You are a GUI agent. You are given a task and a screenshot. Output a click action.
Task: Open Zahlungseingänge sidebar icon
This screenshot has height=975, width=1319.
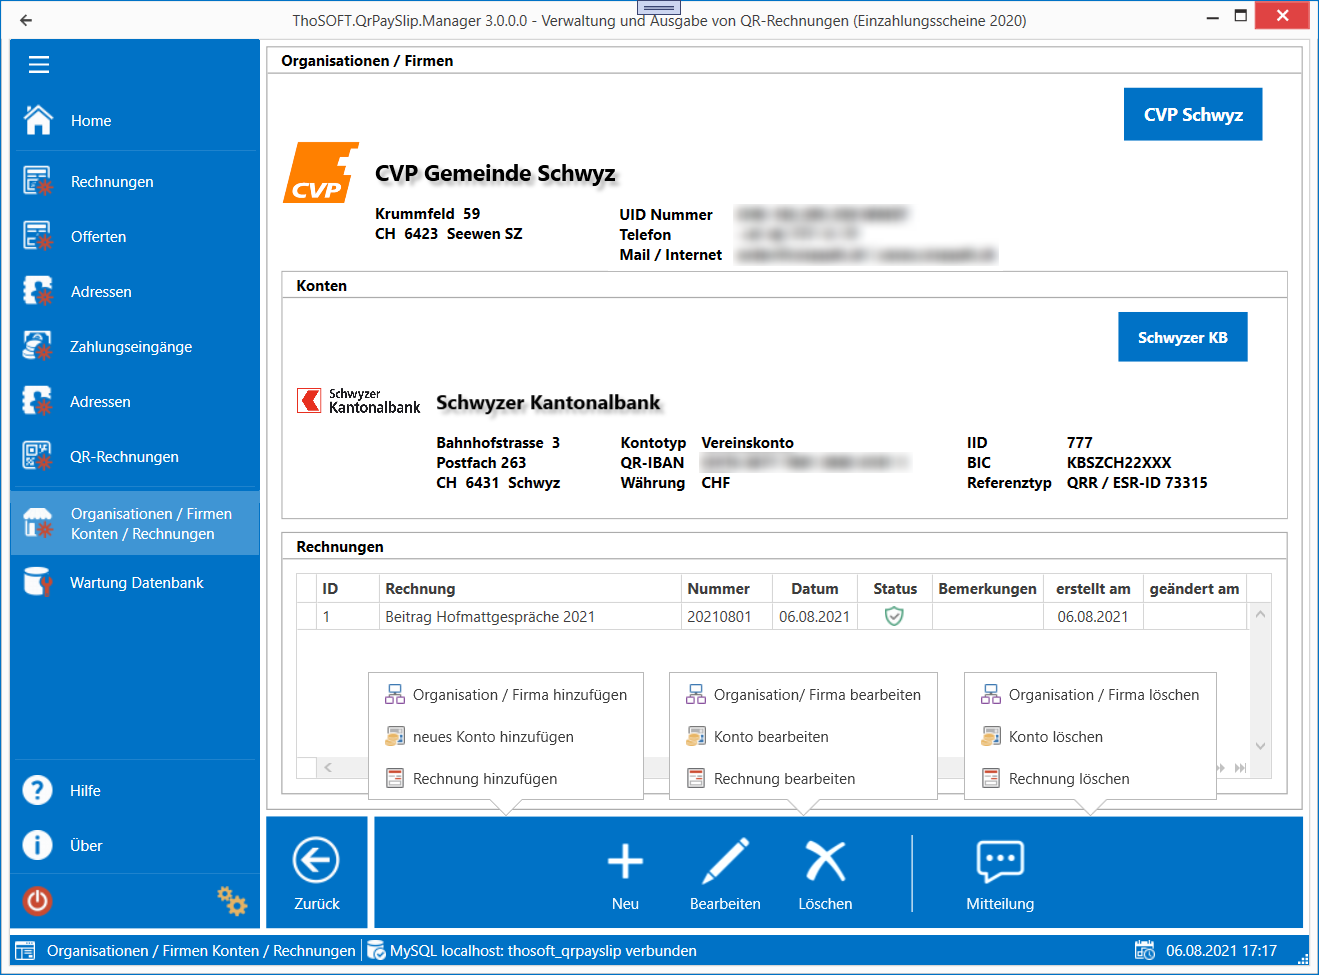click(38, 346)
